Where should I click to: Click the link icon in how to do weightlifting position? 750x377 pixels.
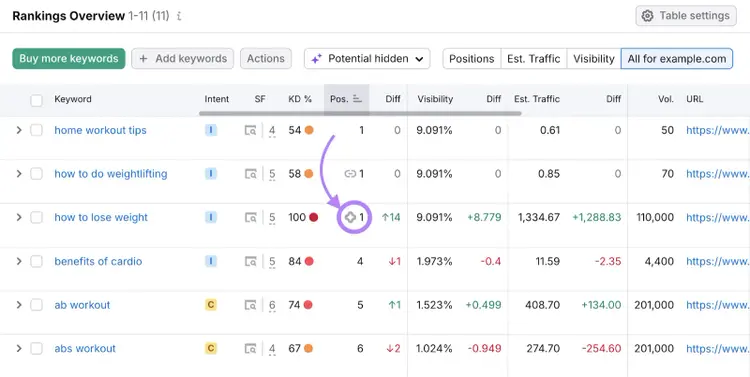(x=351, y=174)
